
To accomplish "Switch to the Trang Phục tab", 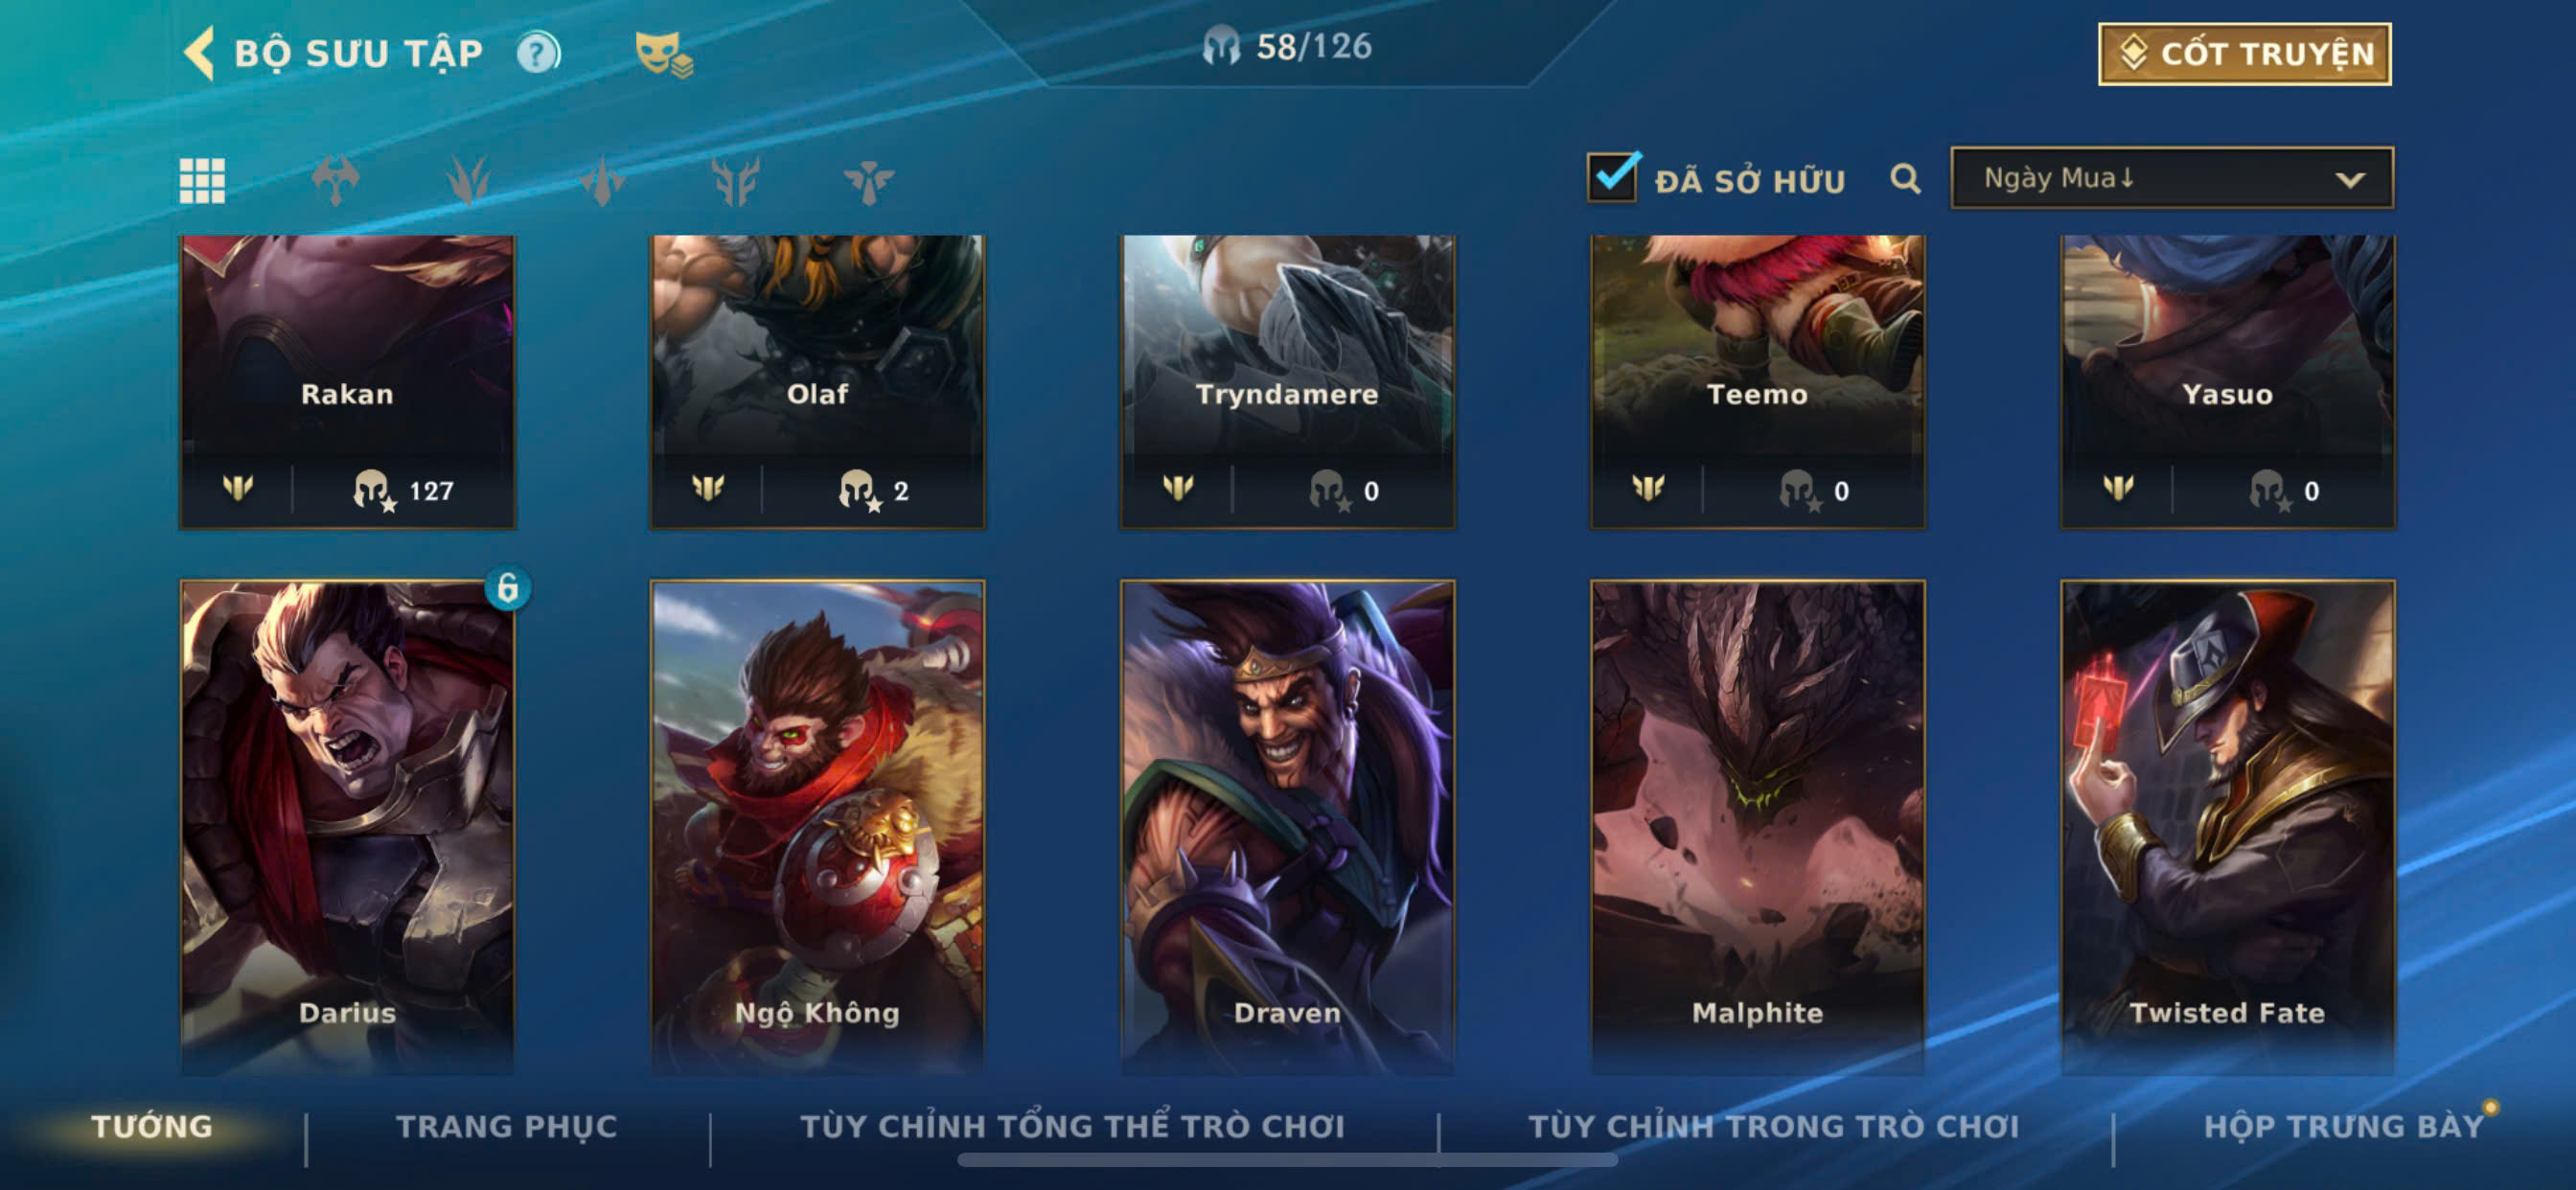I will (506, 1126).
